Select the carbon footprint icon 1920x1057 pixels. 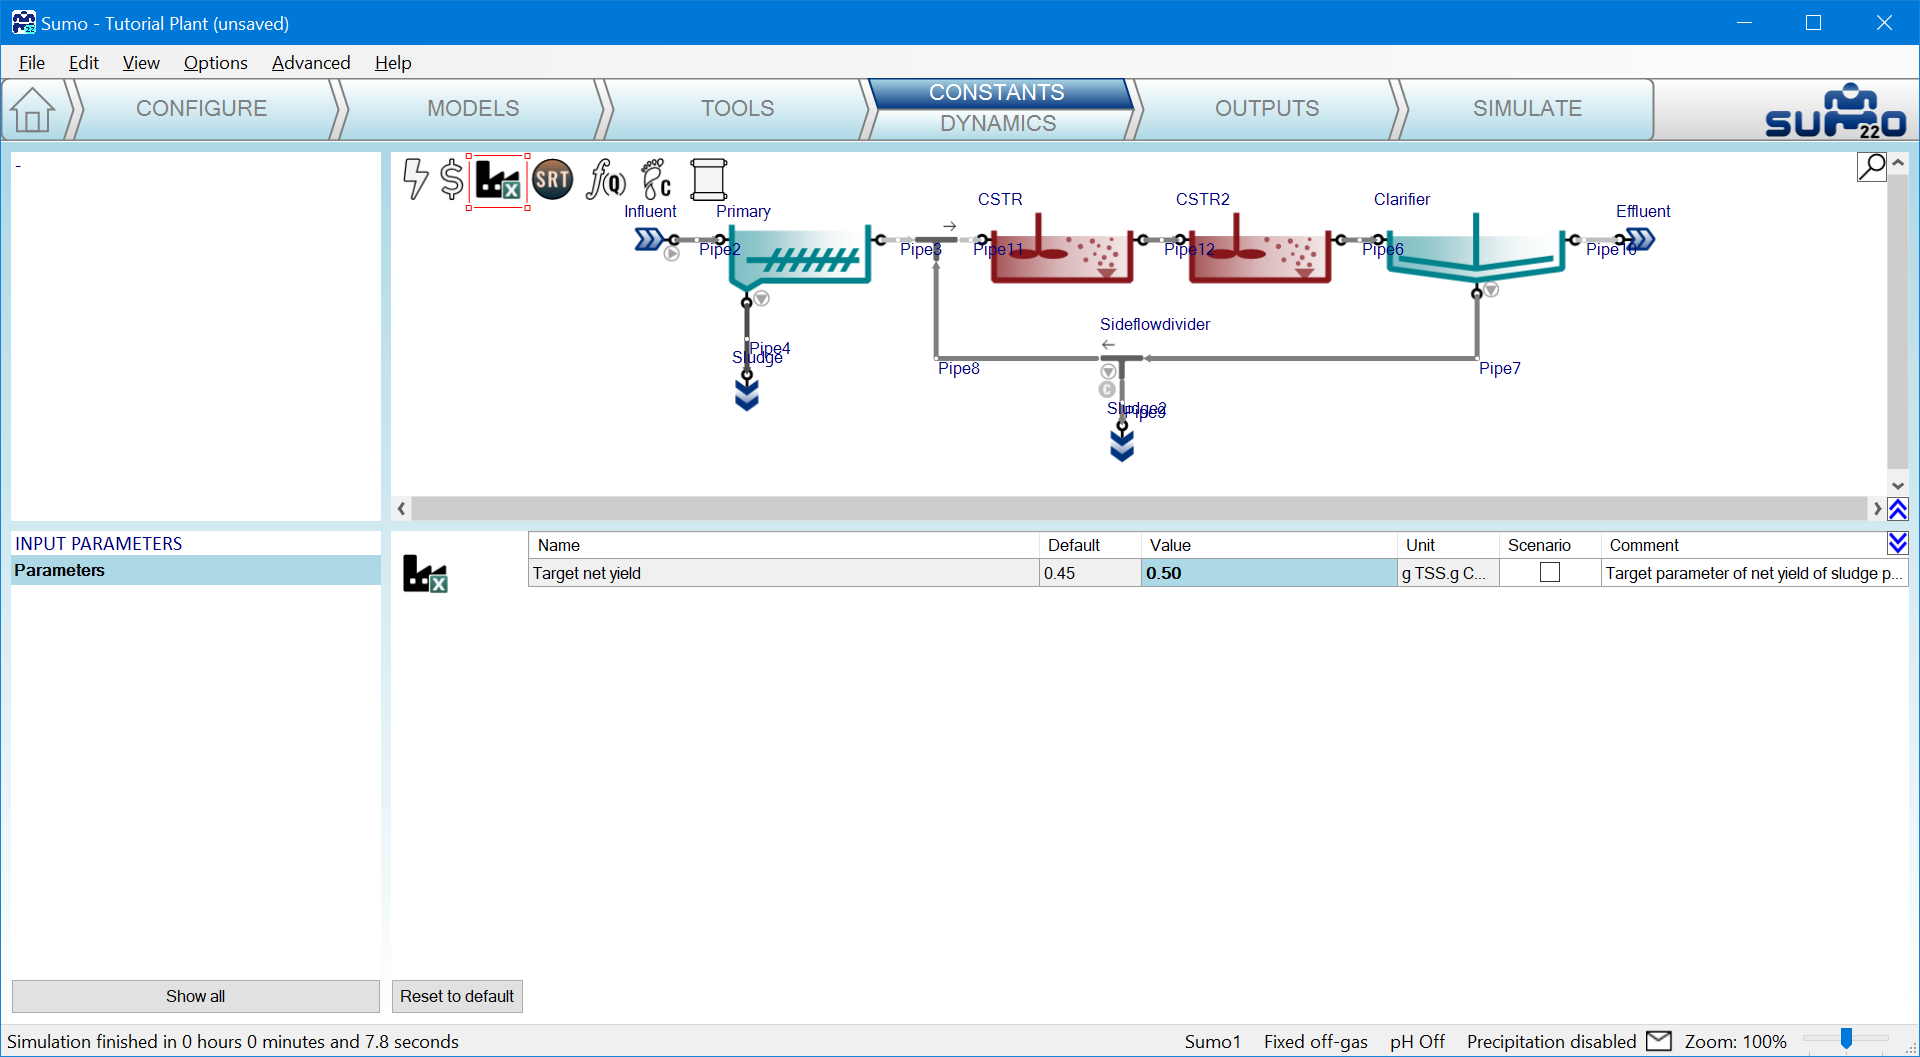pyautogui.click(x=656, y=180)
